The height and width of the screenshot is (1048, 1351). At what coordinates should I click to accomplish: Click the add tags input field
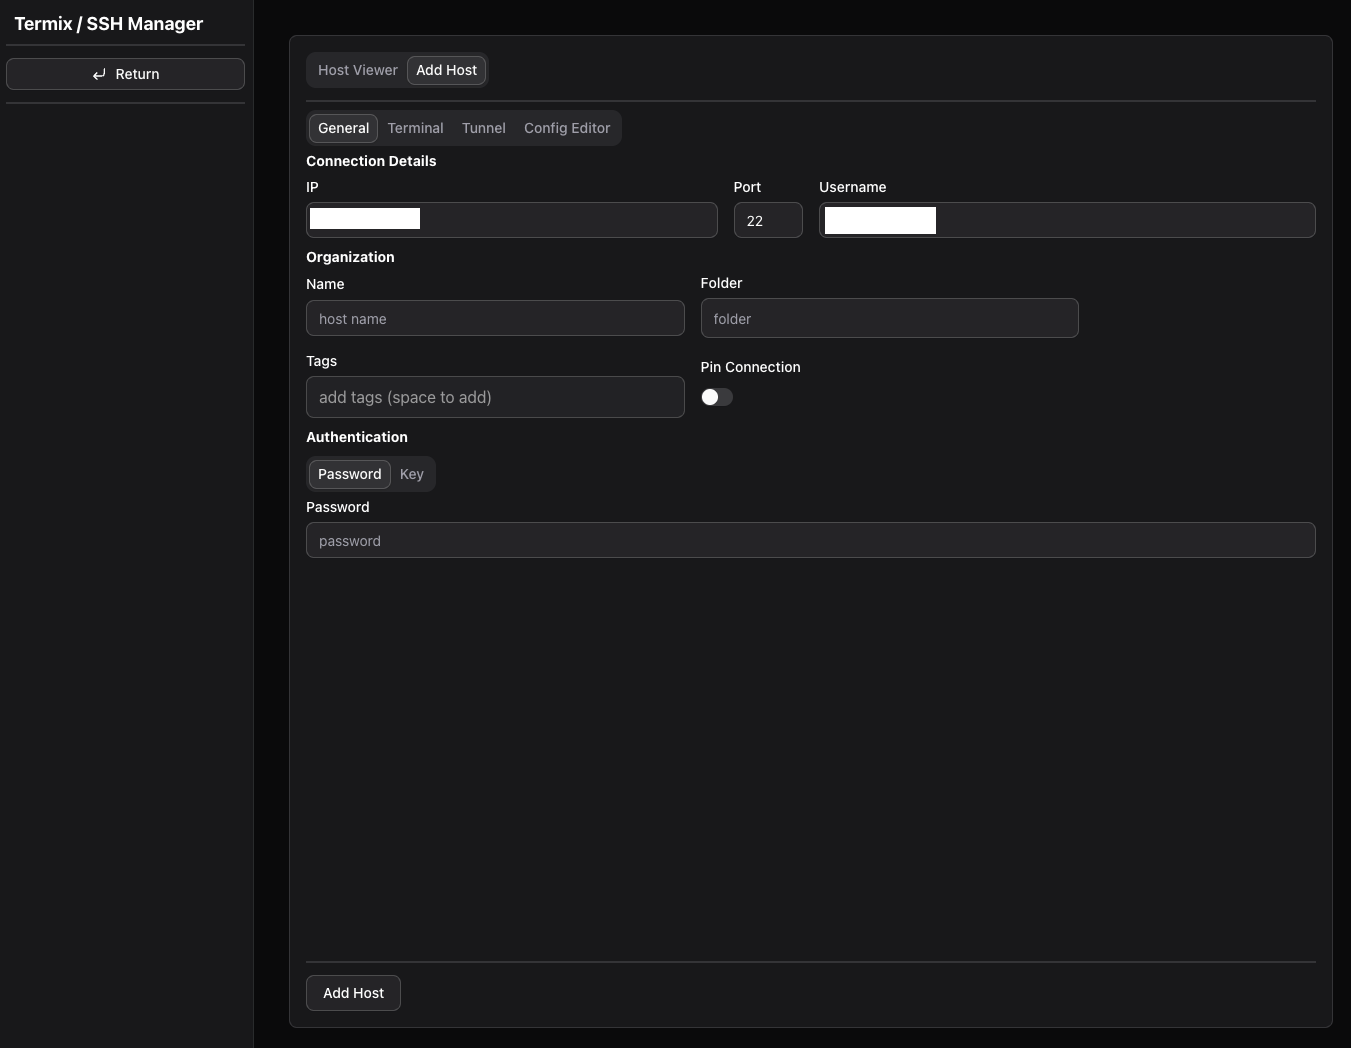tap(495, 397)
